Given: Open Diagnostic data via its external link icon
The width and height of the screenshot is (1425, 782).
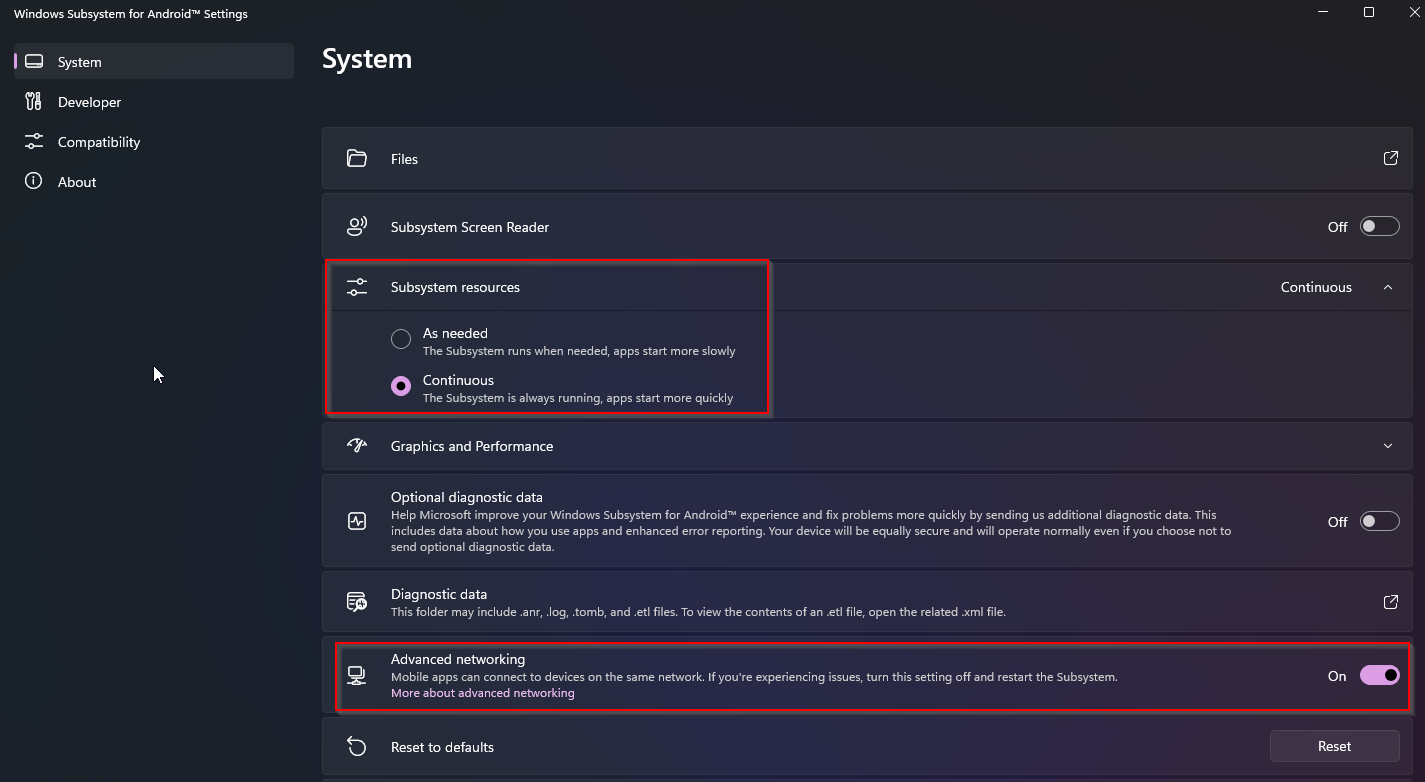Looking at the screenshot, I should click(1390, 602).
